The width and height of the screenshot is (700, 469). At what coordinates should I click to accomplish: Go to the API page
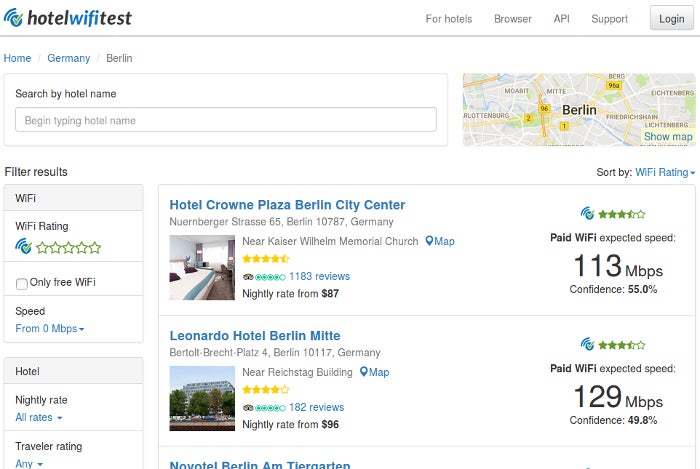(x=562, y=19)
